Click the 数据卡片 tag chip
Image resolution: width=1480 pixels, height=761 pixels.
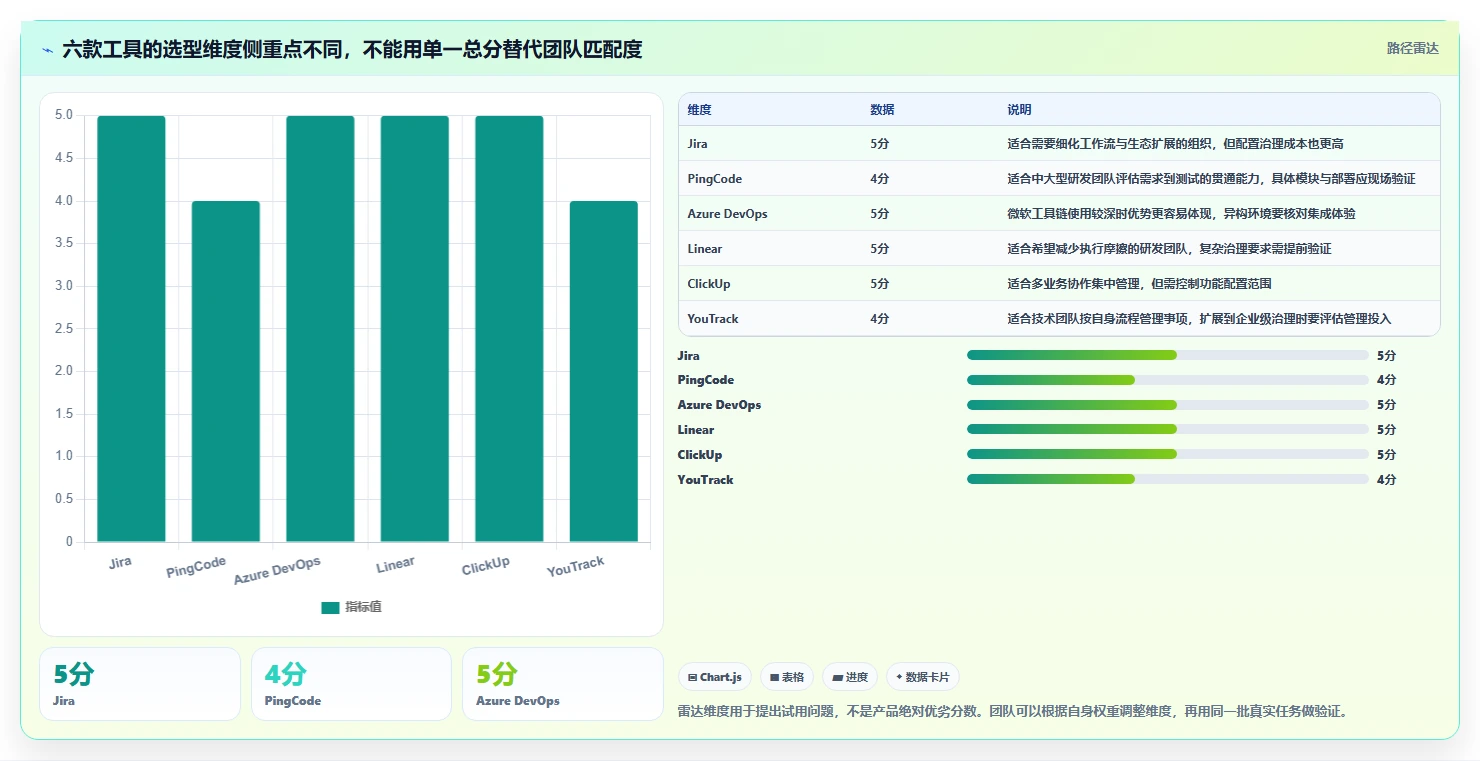pos(922,677)
